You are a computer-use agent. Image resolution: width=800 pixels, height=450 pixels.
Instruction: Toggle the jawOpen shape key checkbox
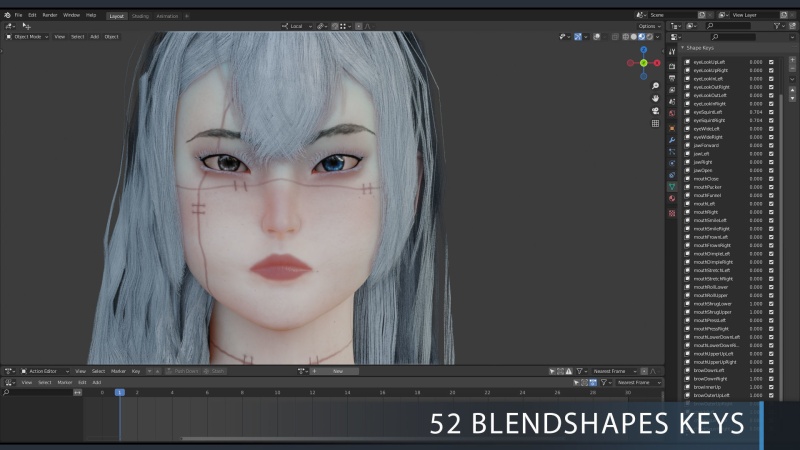coord(771,170)
